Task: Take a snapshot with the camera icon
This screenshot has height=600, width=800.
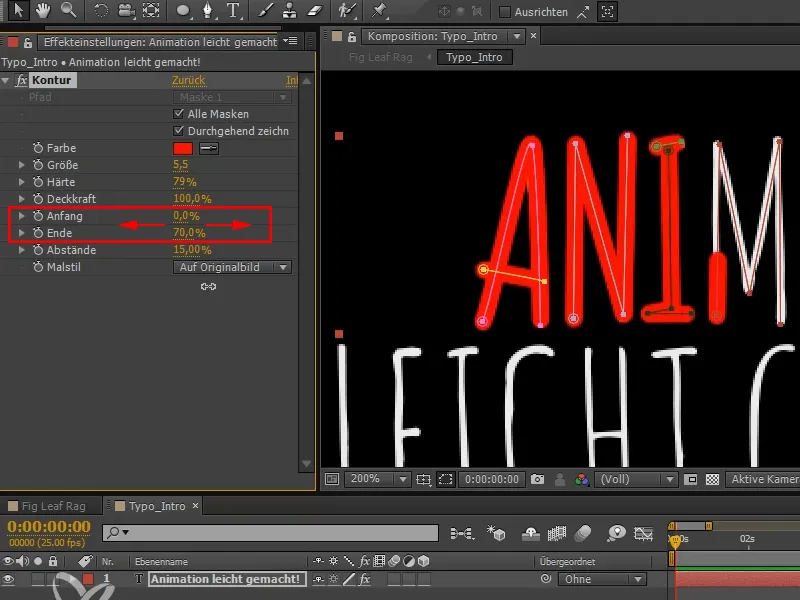Action: pos(537,479)
